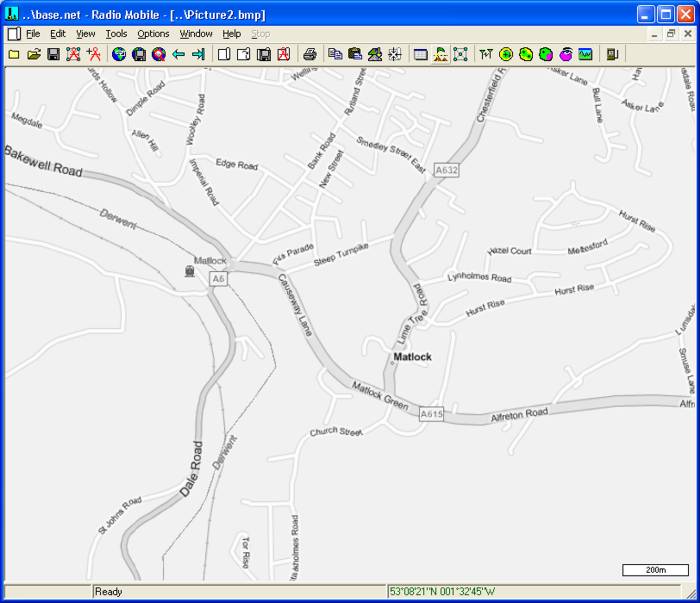Click the Lime Tree Road label

[x=412, y=314]
